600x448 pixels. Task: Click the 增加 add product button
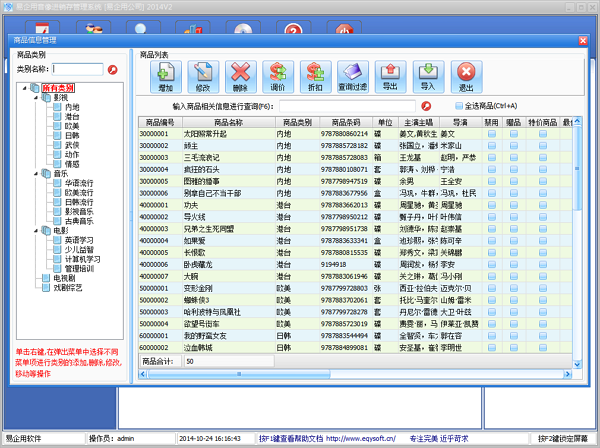[166, 77]
